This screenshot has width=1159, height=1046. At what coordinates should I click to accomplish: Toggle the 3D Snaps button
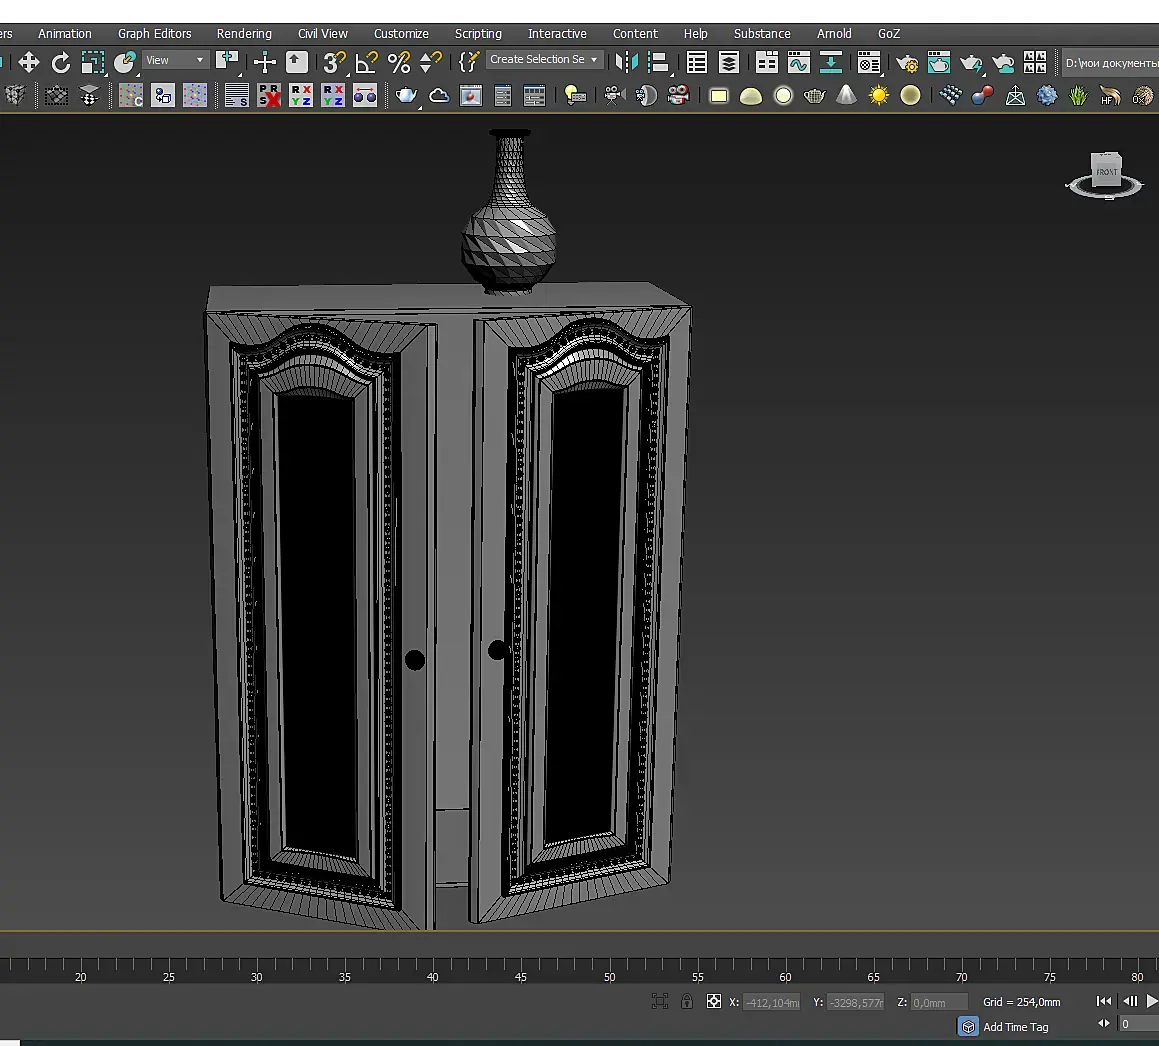coord(334,63)
